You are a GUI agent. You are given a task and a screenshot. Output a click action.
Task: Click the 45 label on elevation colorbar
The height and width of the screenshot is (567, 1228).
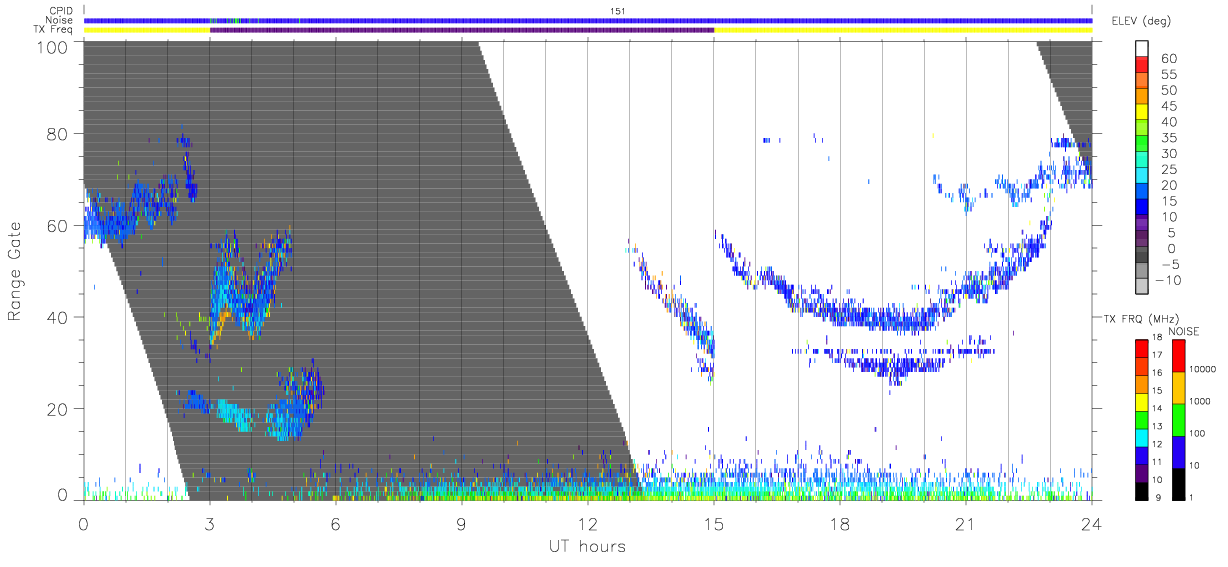(1167, 106)
